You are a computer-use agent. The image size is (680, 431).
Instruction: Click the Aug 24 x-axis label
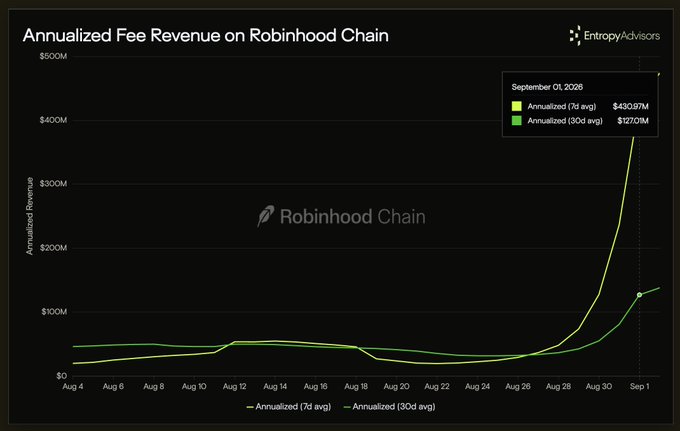477,386
